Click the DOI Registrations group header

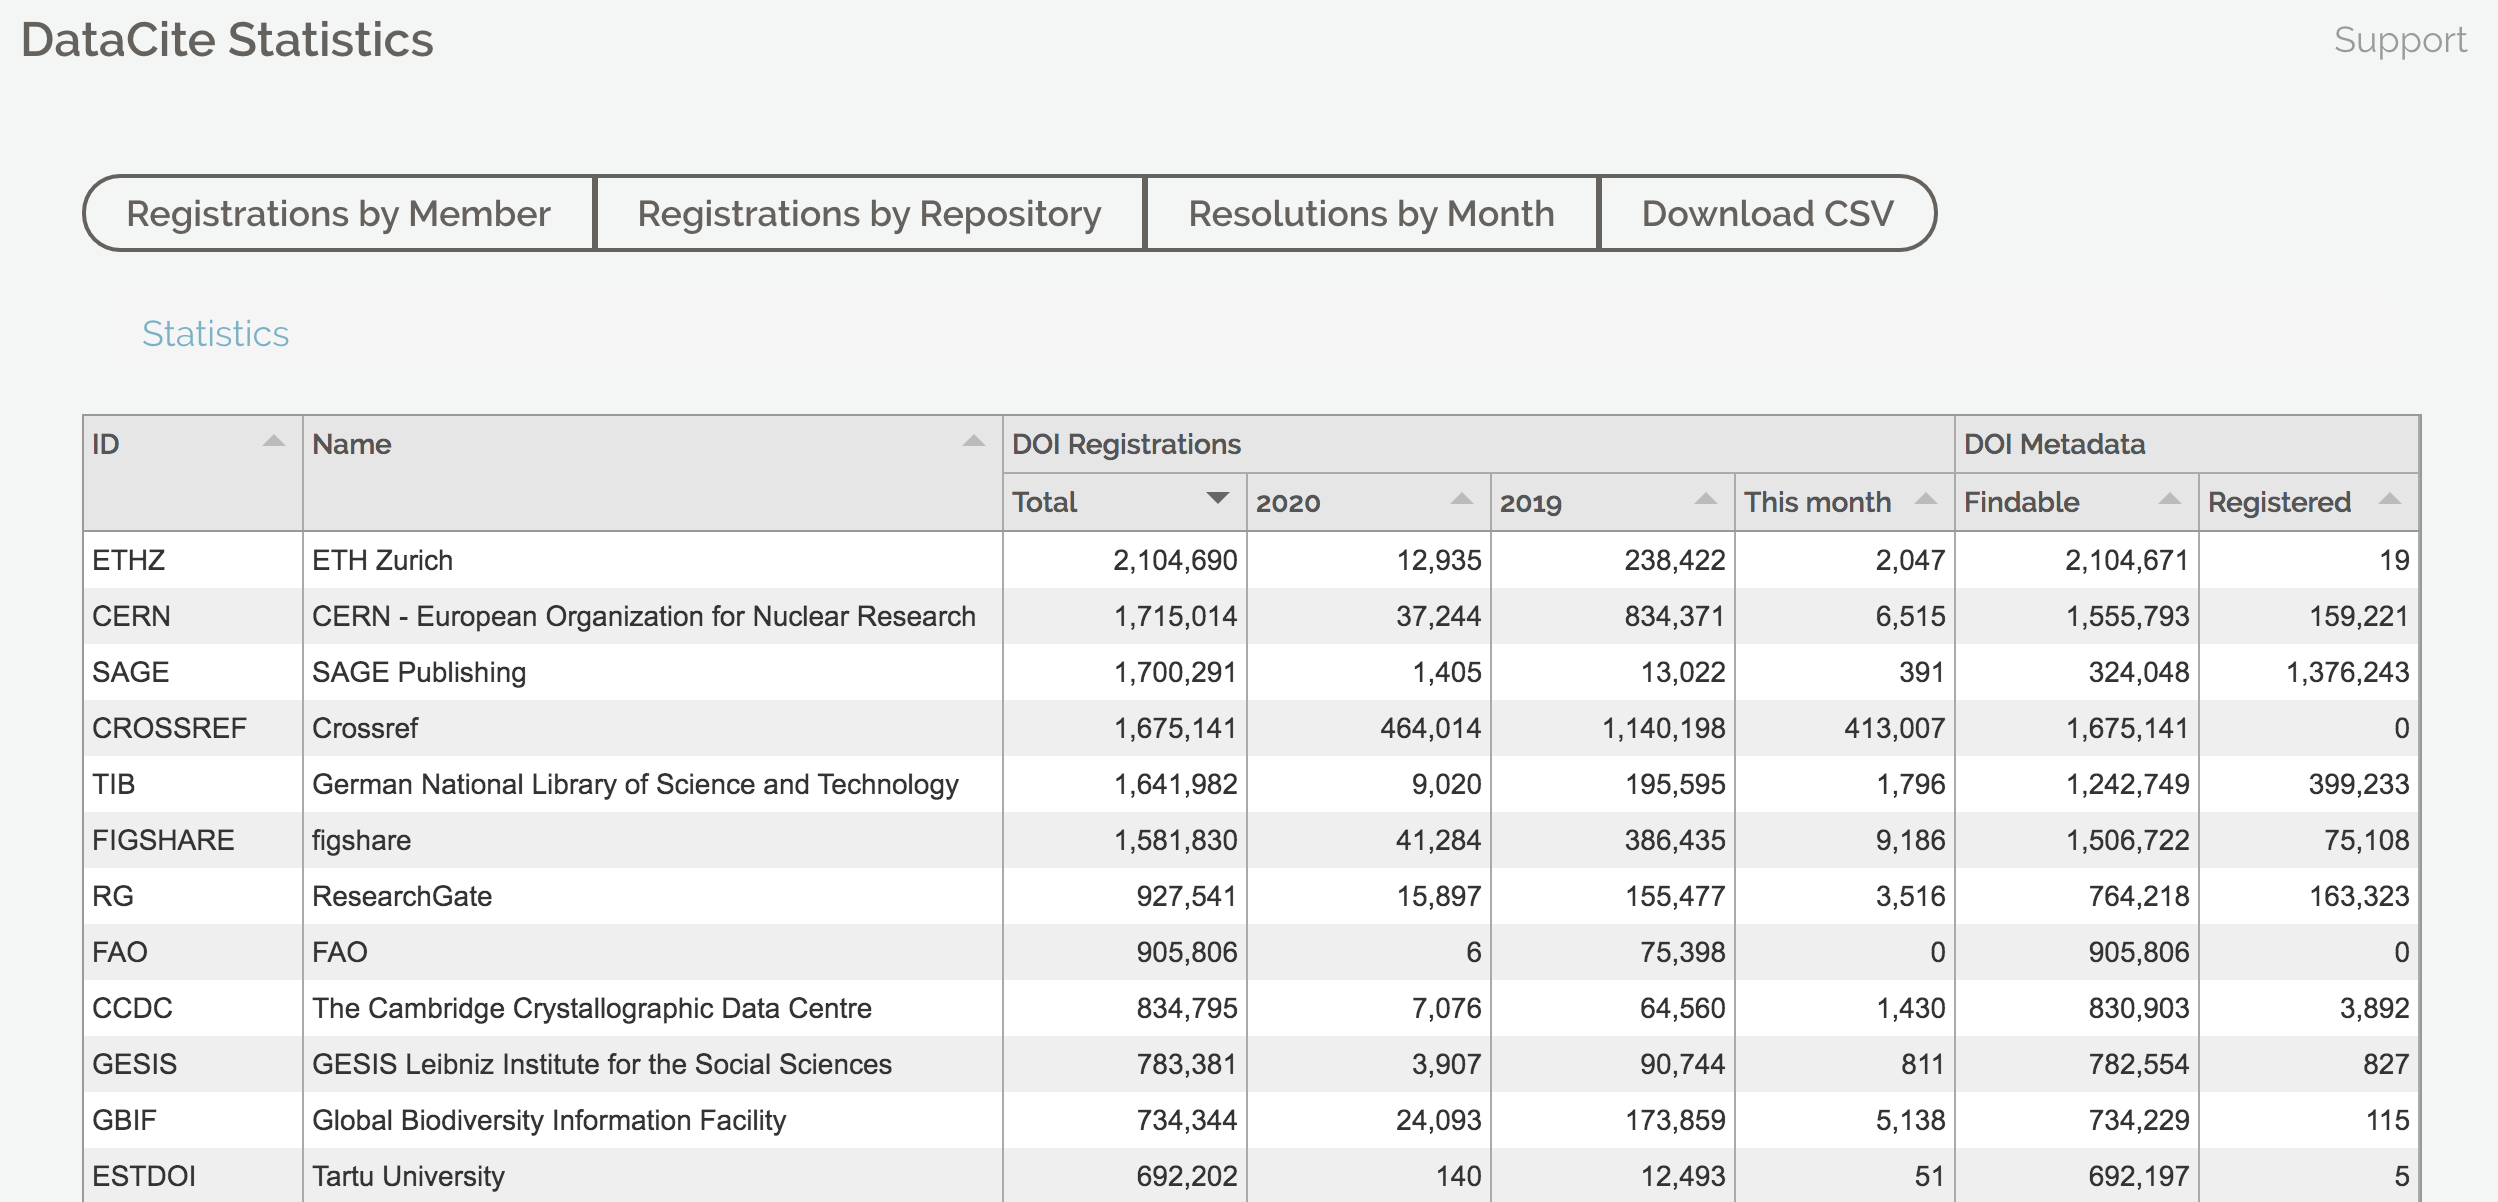coord(1479,444)
